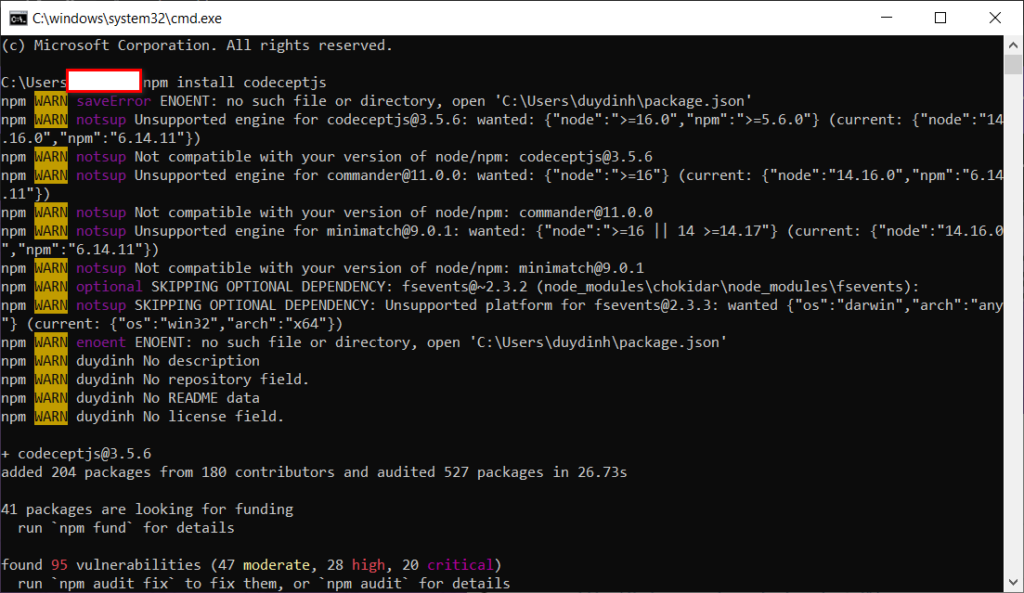Click the red 'saveError' text
This screenshot has width=1024, height=593.
click(114, 101)
